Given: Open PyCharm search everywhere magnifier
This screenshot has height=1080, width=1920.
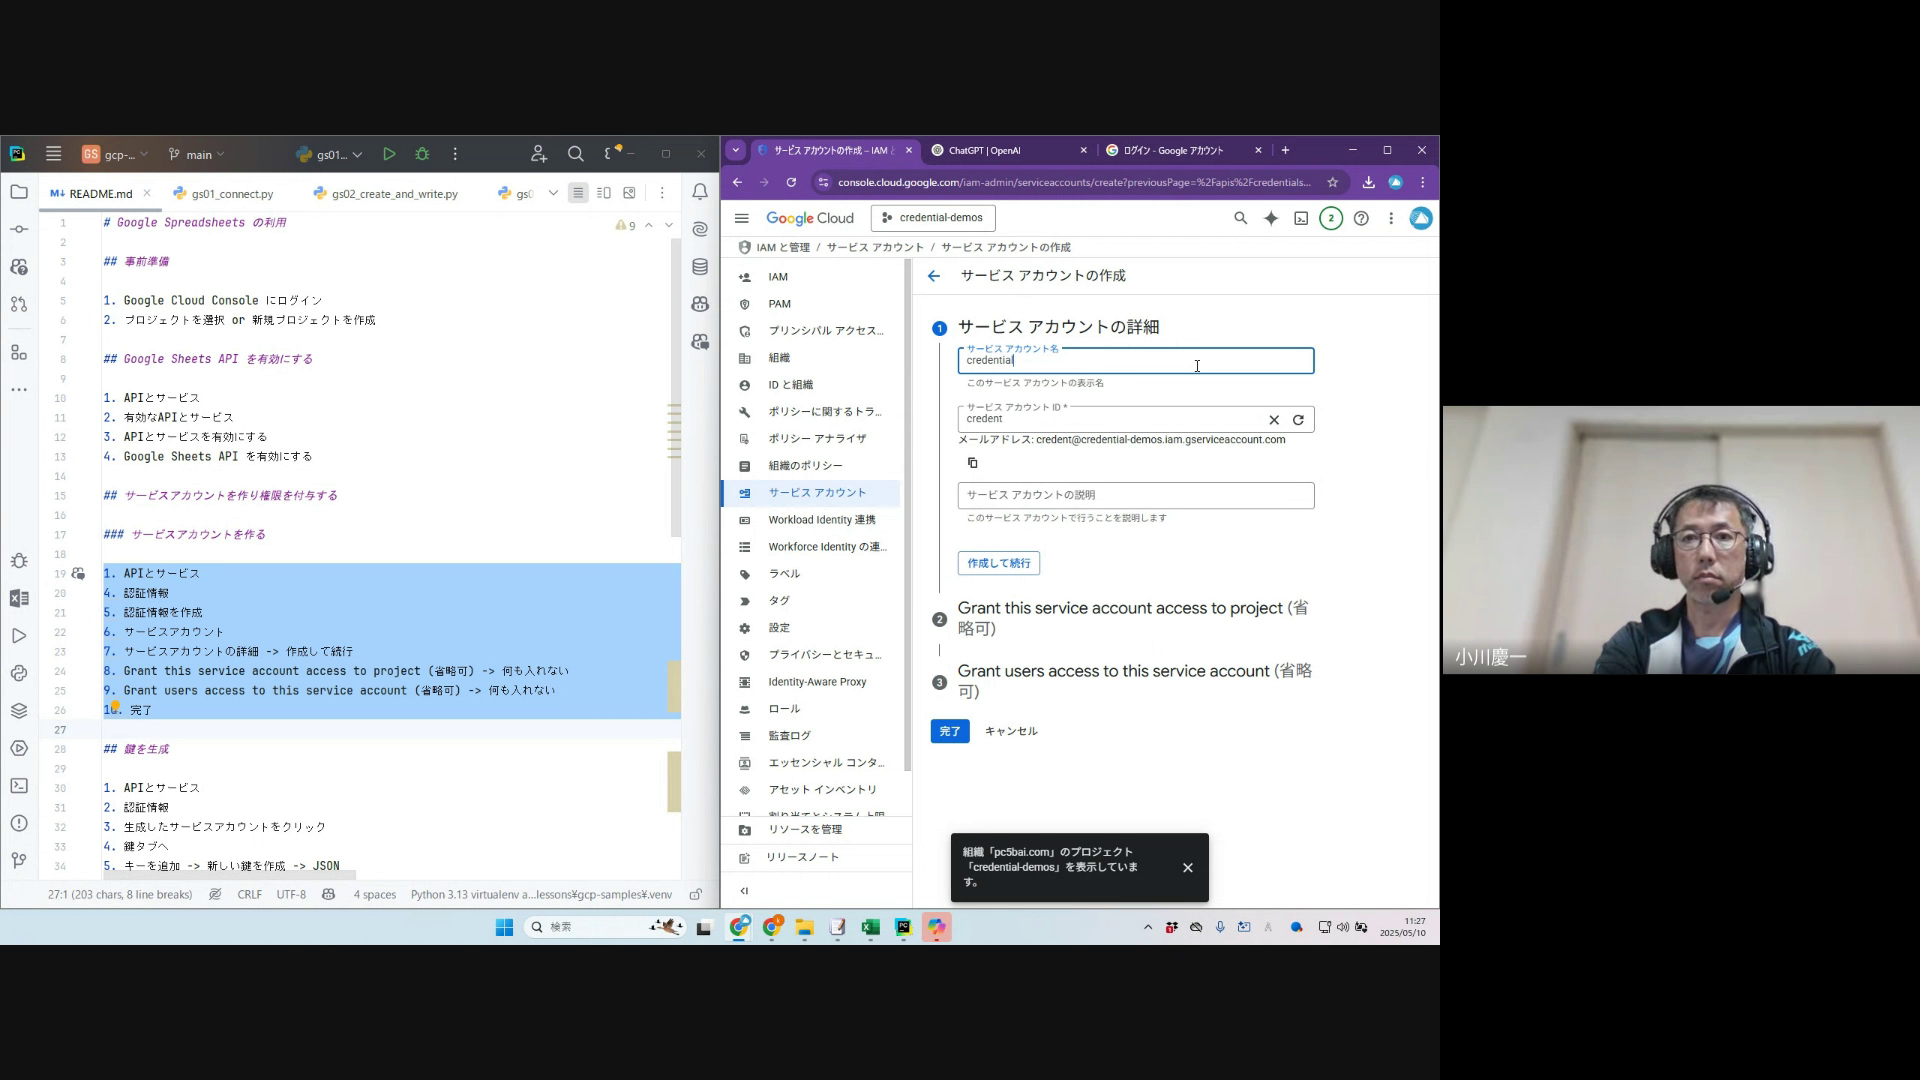Looking at the screenshot, I should pos(575,154).
